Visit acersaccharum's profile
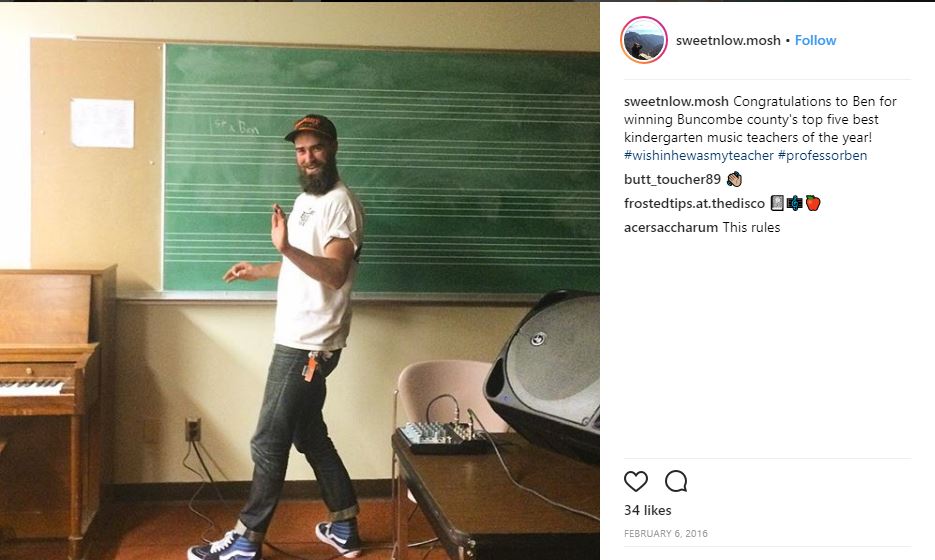The width and height of the screenshot is (935, 560). (671, 227)
